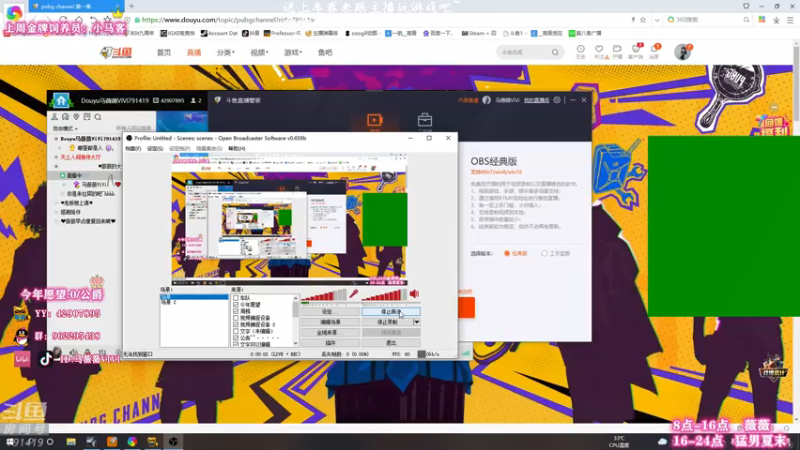Open settings gear in 斗鱼直播管家 title bar
800x450 pixels.
(x=557, y=100)
